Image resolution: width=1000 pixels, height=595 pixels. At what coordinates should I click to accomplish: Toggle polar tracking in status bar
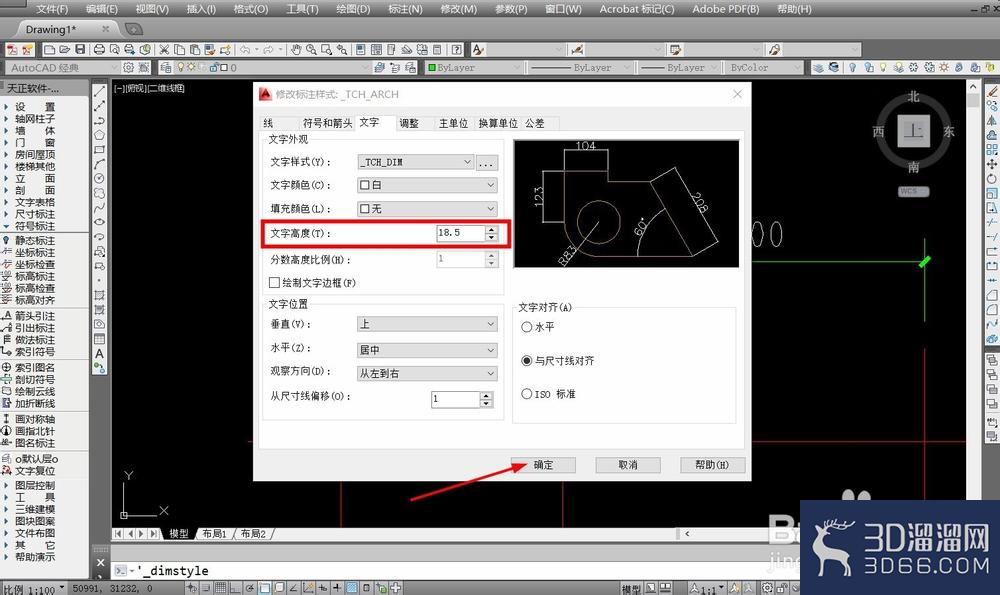tap(249, 587)
